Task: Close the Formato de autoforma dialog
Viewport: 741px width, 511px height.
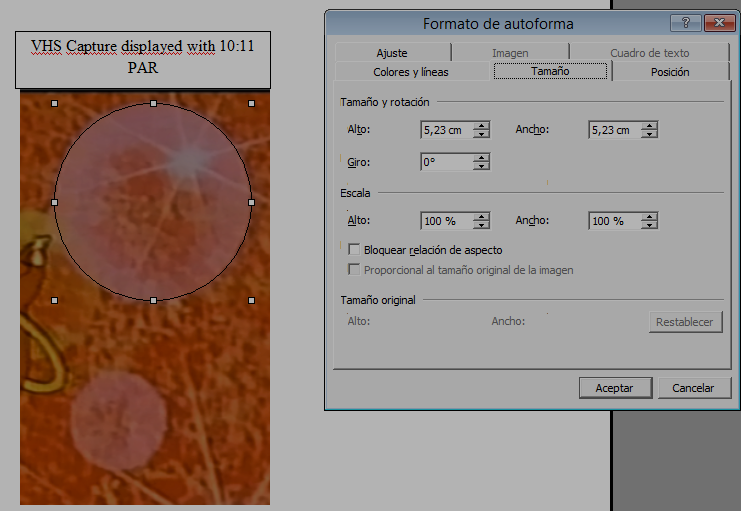Action: pos(719,23)
